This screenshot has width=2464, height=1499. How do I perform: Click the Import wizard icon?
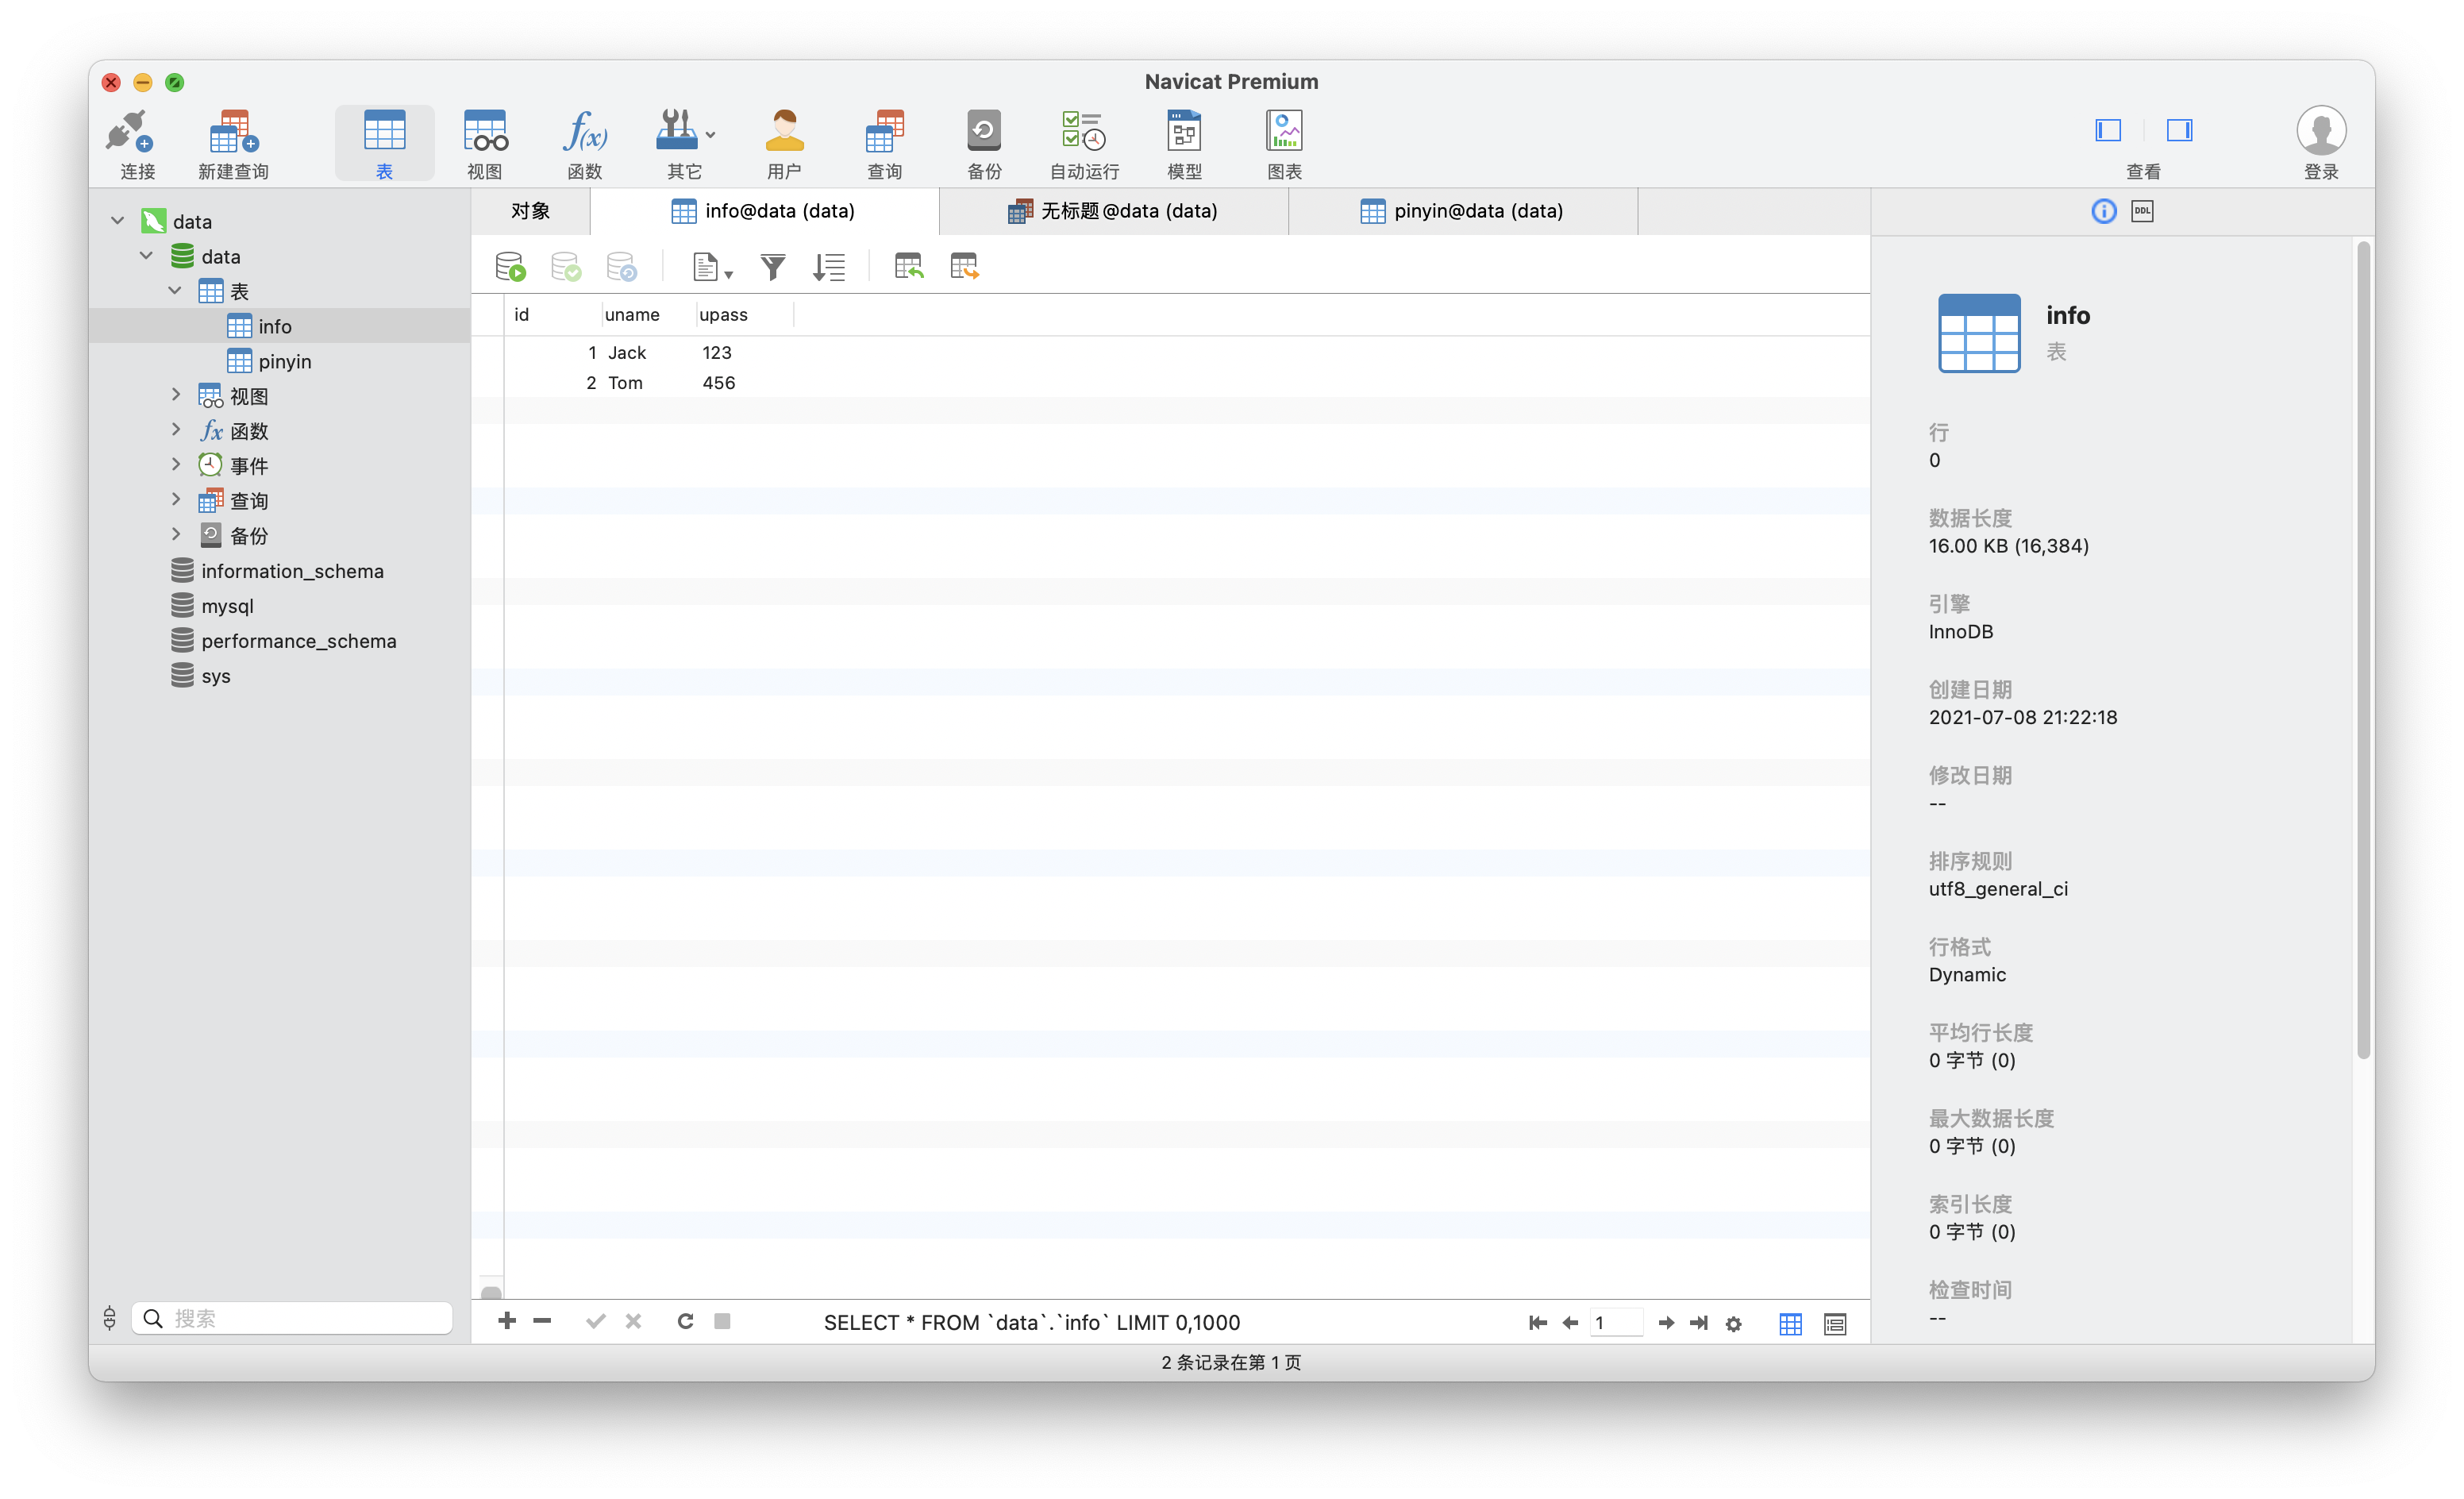coord(908,267)
